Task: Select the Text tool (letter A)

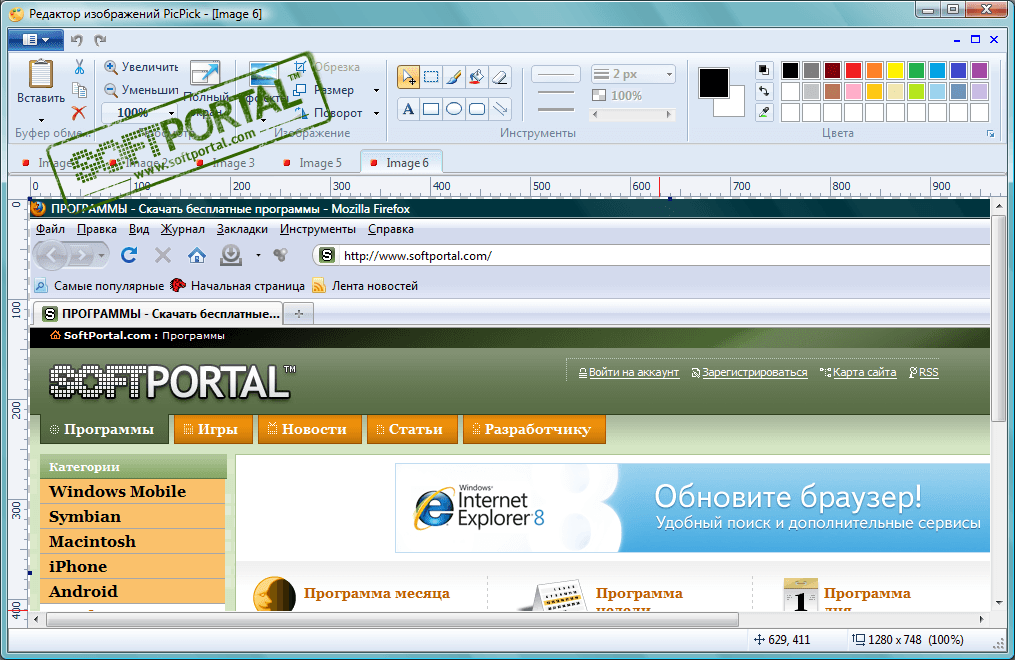Action: pyautogui.click(x=408, y=109)
